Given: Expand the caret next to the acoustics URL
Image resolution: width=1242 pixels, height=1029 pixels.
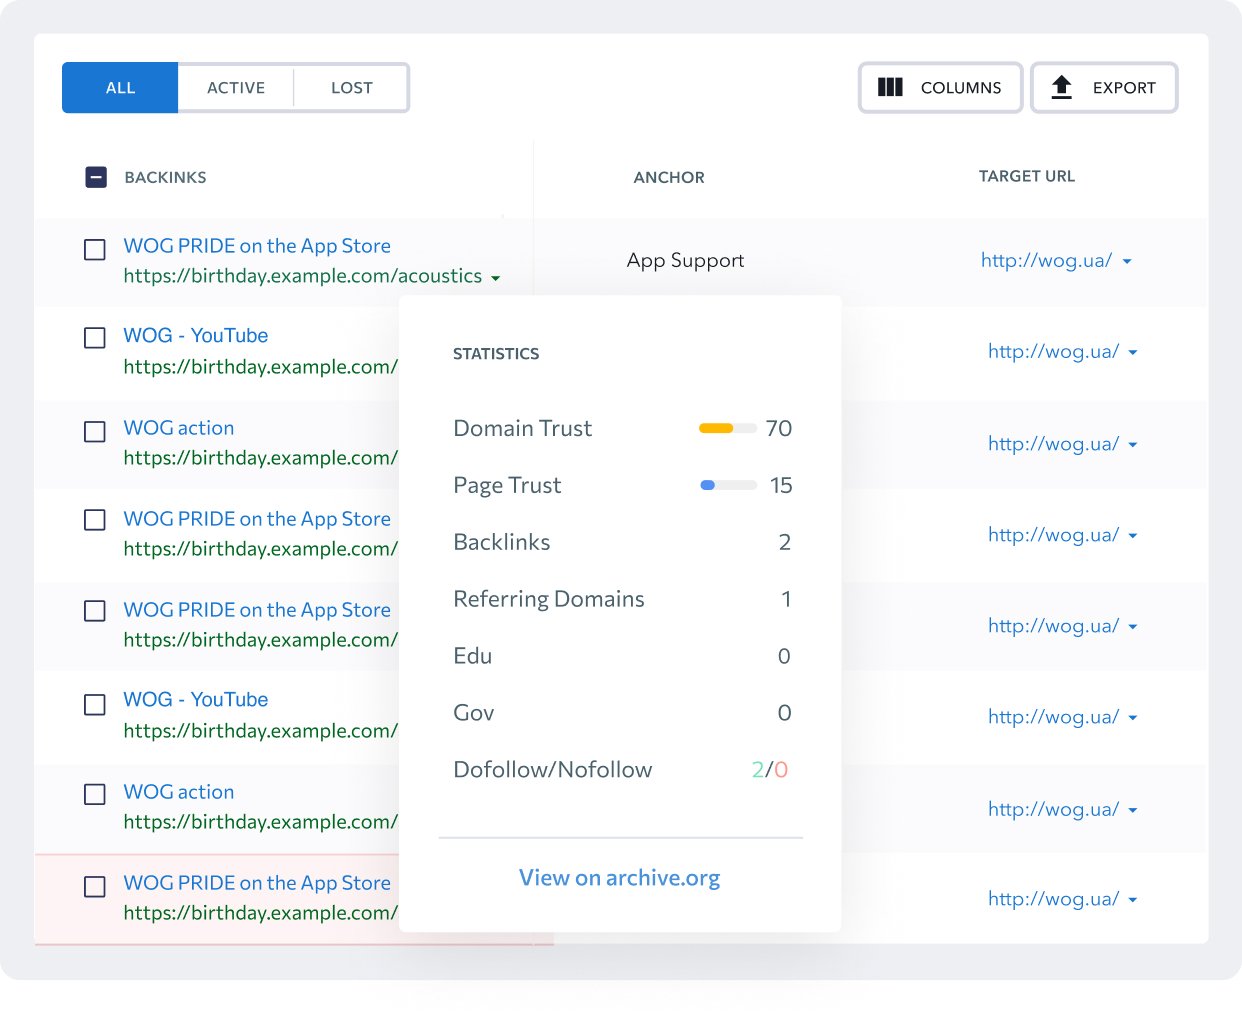Looking at the screenshot, I should pos(496,278).
